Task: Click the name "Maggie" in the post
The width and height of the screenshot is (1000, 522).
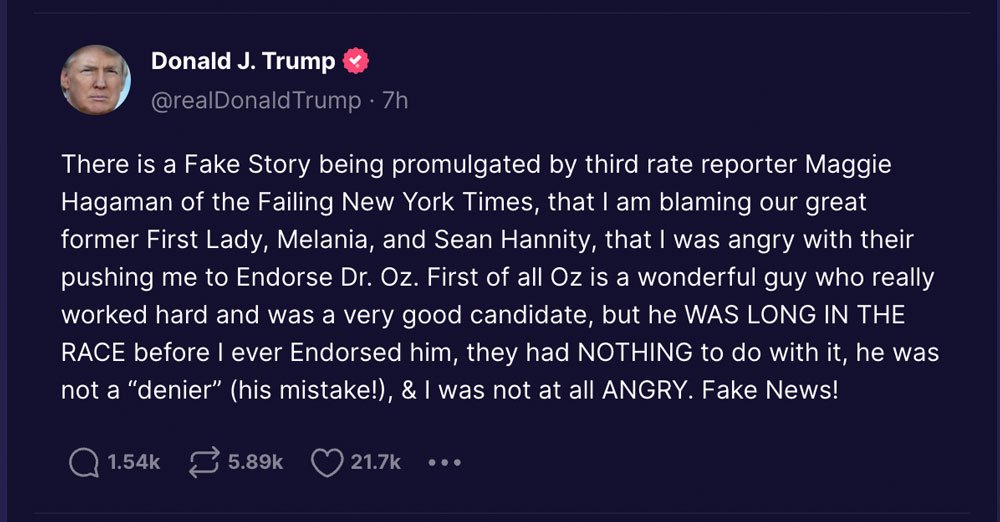Action: (848, 165)
